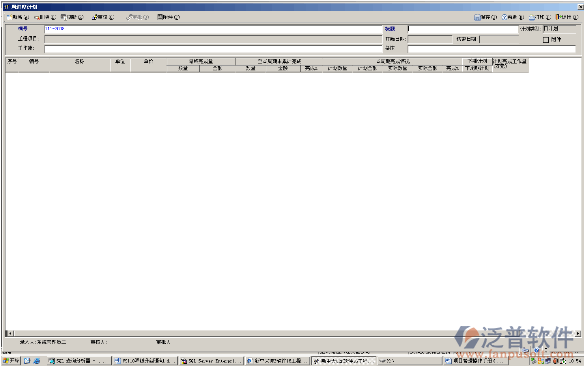Close the window with the title-bar X
The width and height of the screenshot is (584, 370).
pos(580,7)
